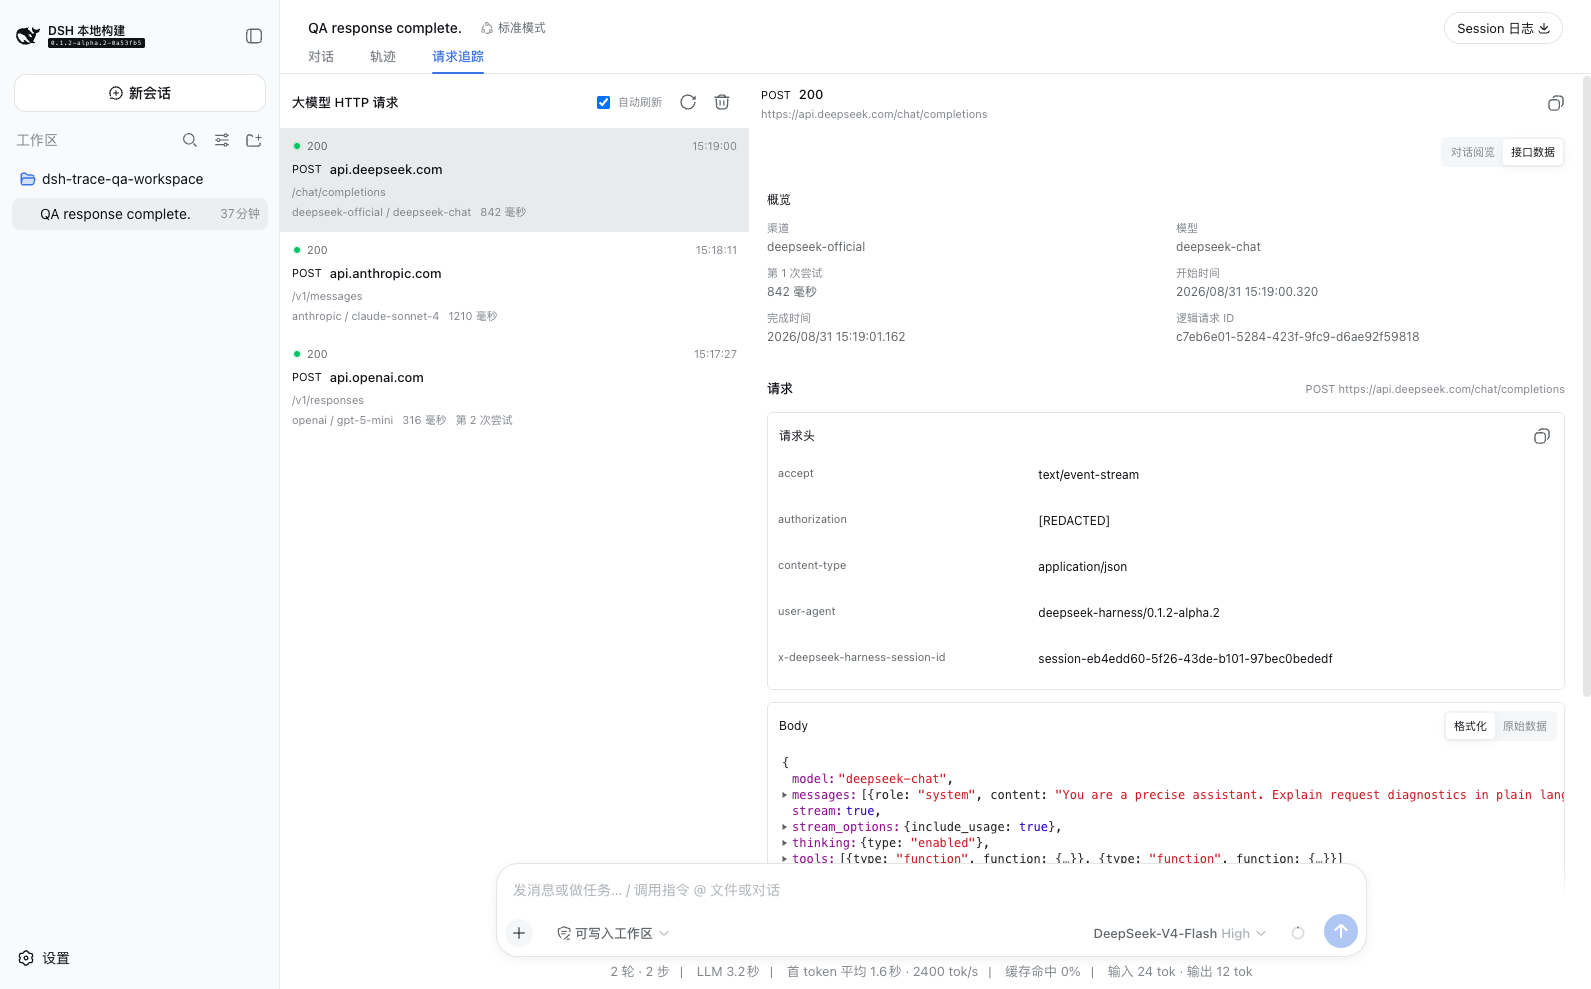Viewport: 1591px width, 989px height.
Task: Click the 标准模式 mode indicator
Action: click(x=513, y=28)
